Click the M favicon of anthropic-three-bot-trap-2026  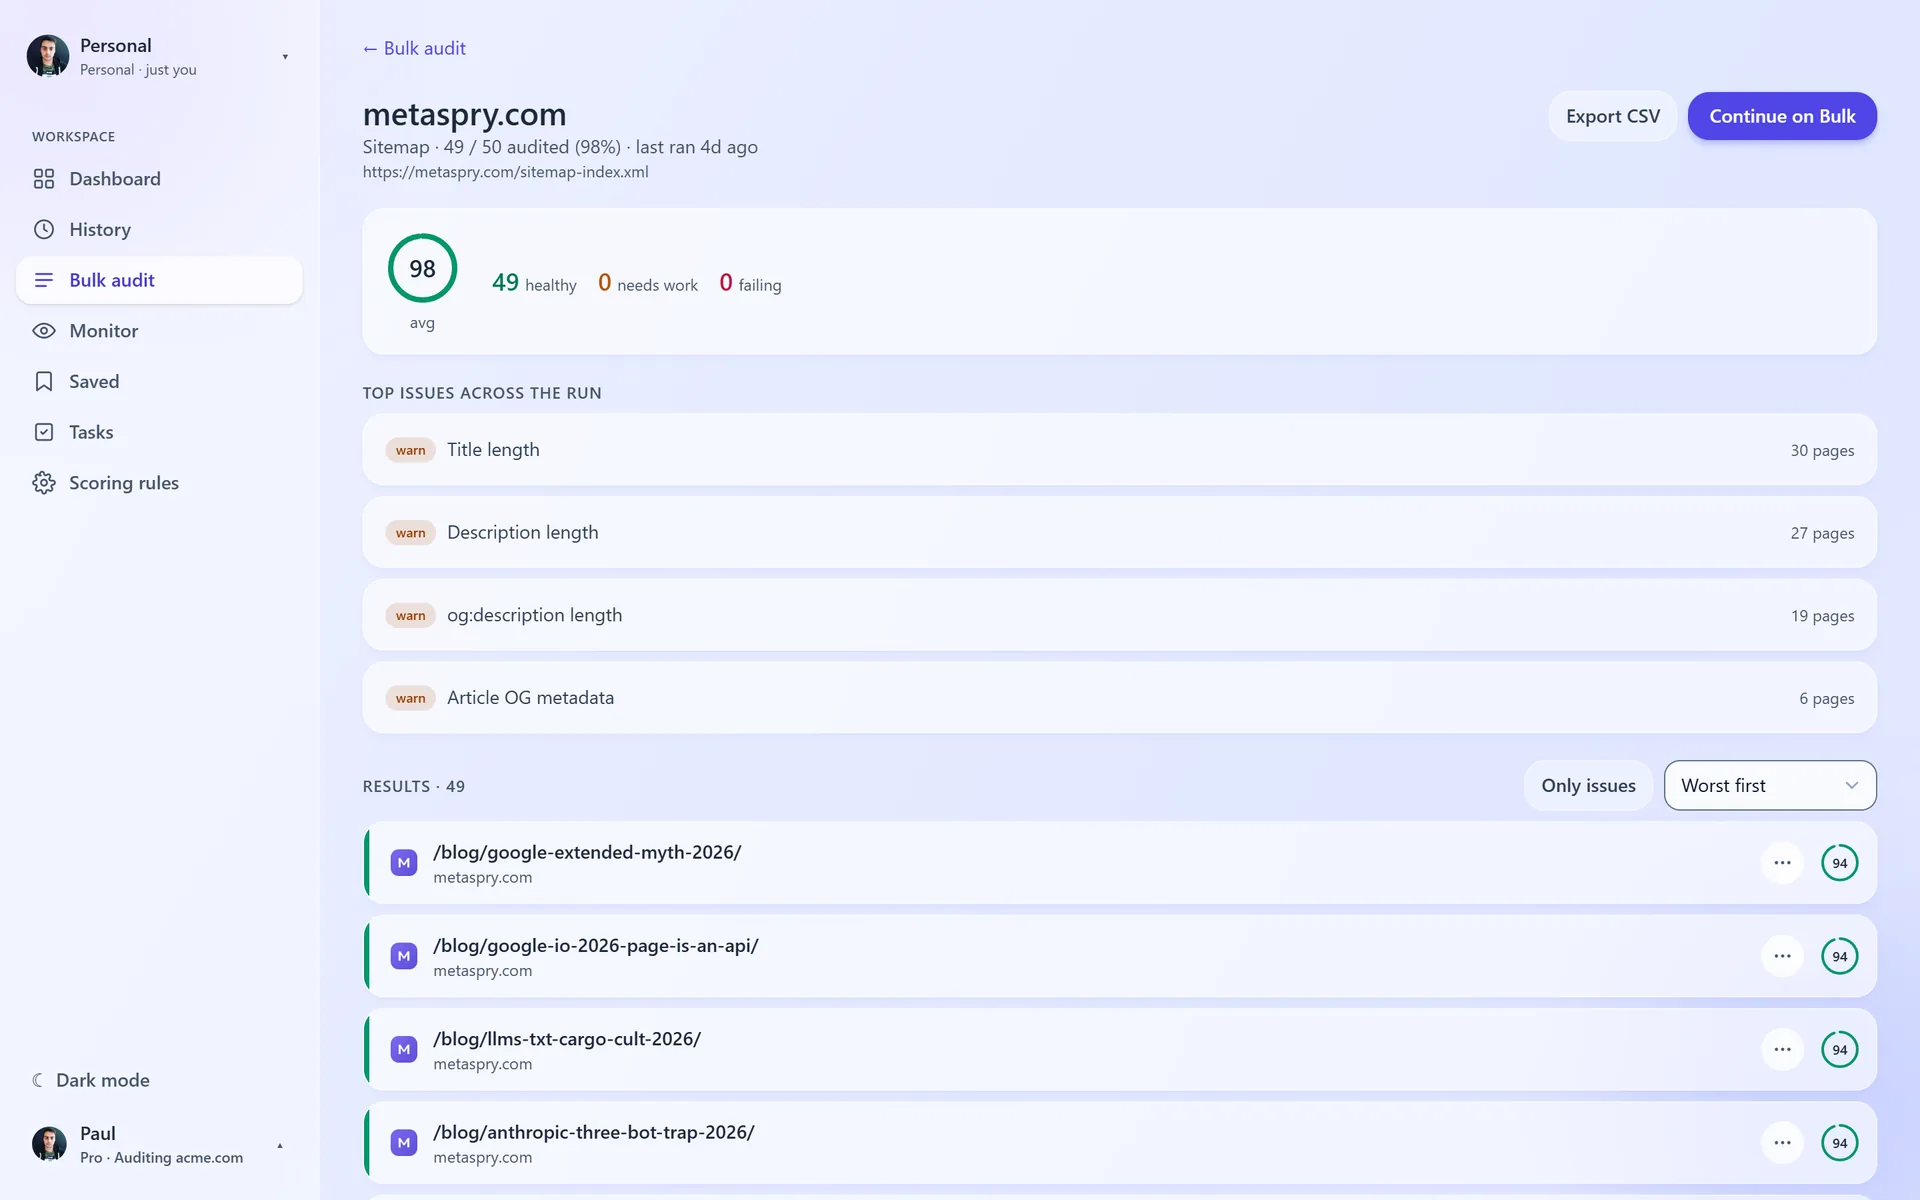pyautogui.click(x=404, y=1143)
